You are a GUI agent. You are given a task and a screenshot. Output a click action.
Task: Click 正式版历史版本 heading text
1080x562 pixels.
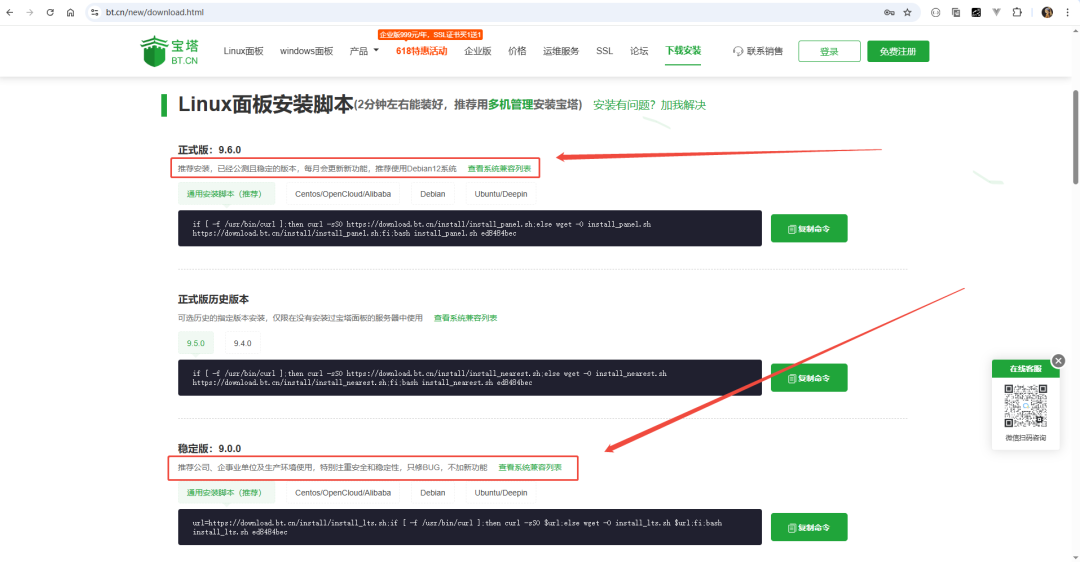[x=214, y=300]
